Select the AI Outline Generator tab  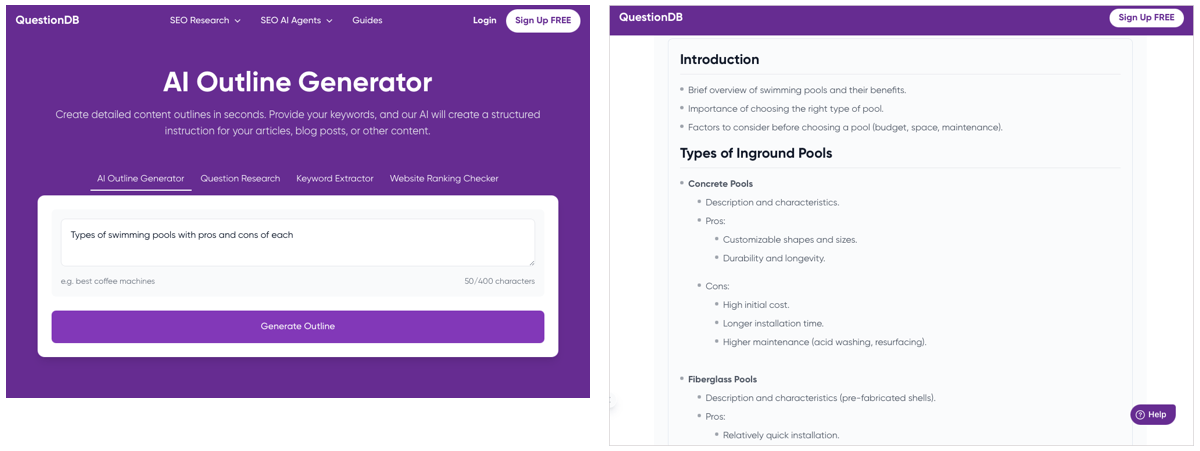click(x=141, y=178)
